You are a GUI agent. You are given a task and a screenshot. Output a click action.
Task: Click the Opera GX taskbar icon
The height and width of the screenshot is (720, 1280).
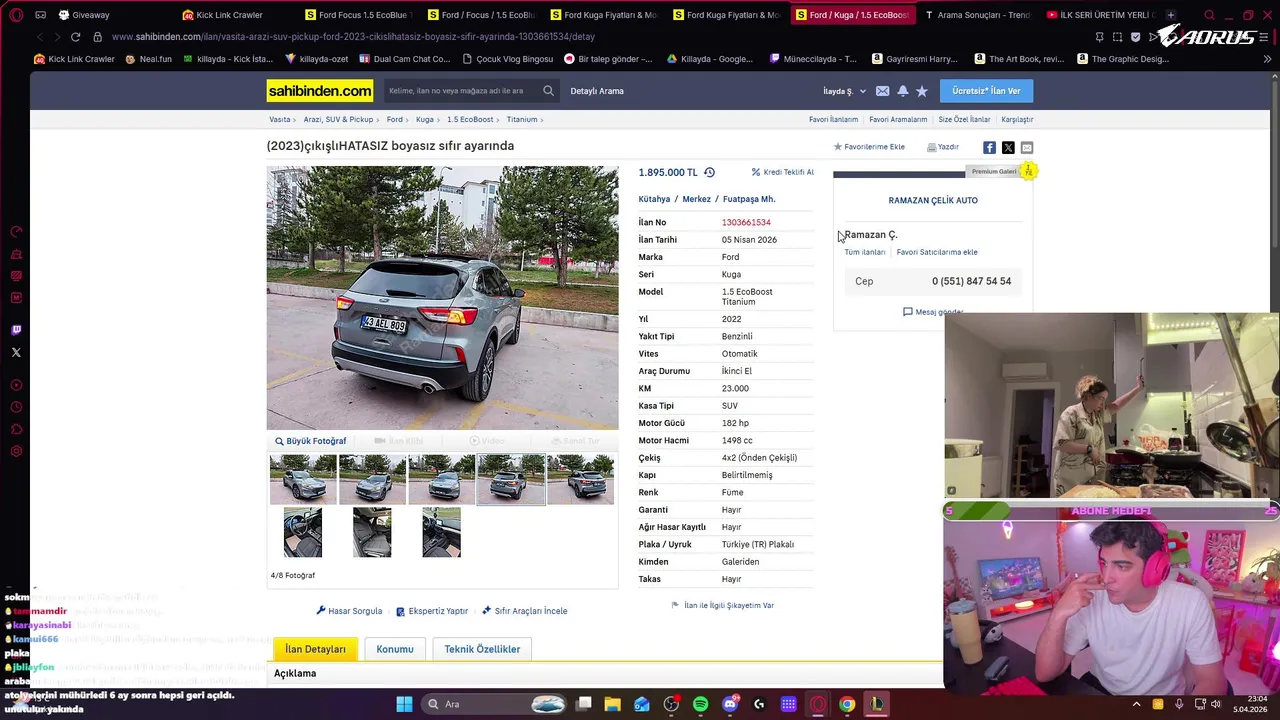[x=818, y=704]
